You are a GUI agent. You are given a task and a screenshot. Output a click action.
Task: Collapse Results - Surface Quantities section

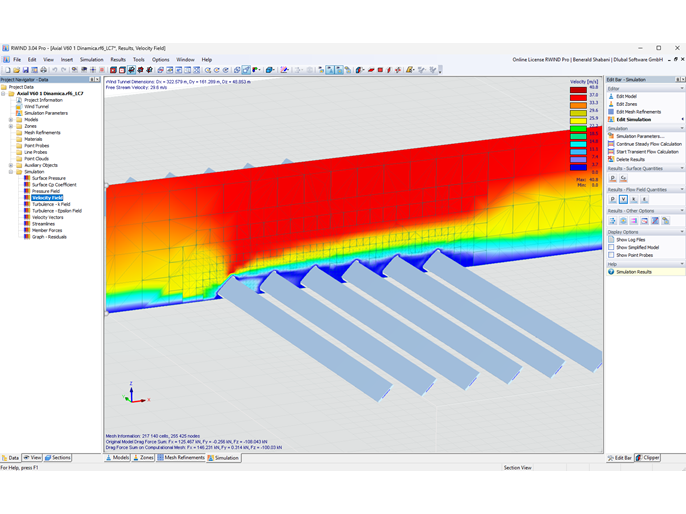pos(682,168)
